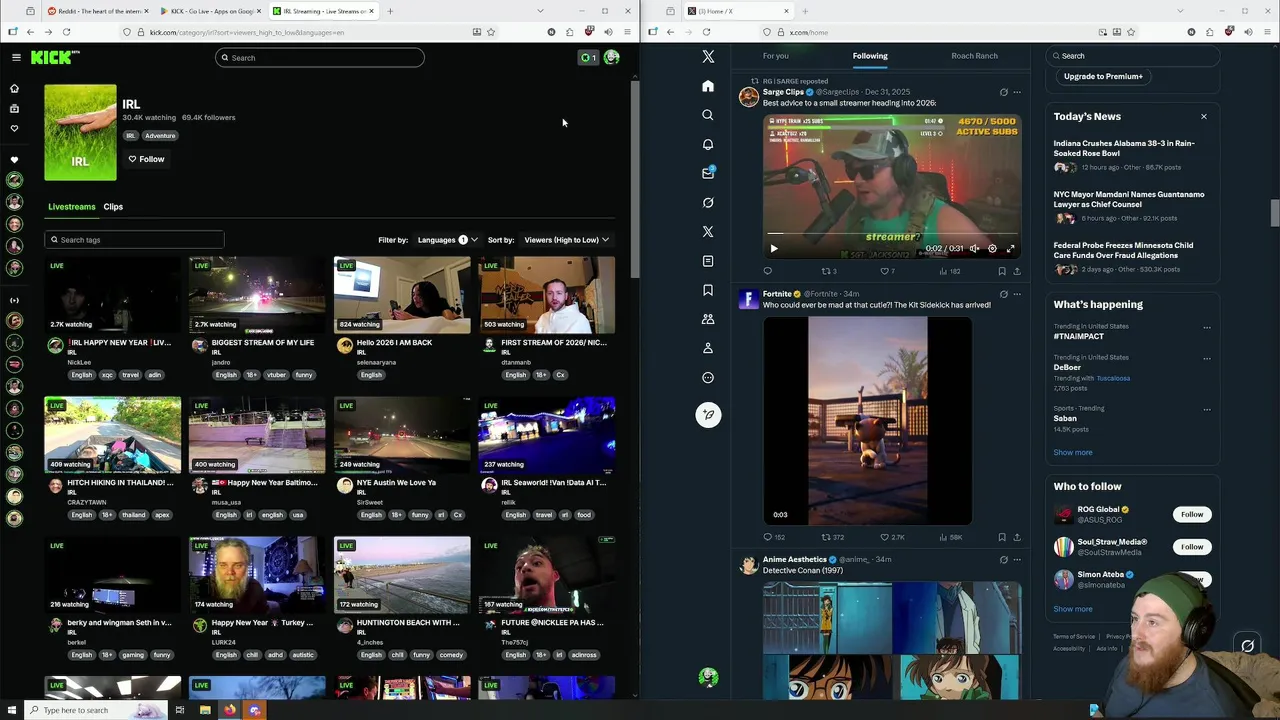The width and height of the screenshot is (1280, 720).
Task: Click the Kick search box
Action: coord(320,58)
